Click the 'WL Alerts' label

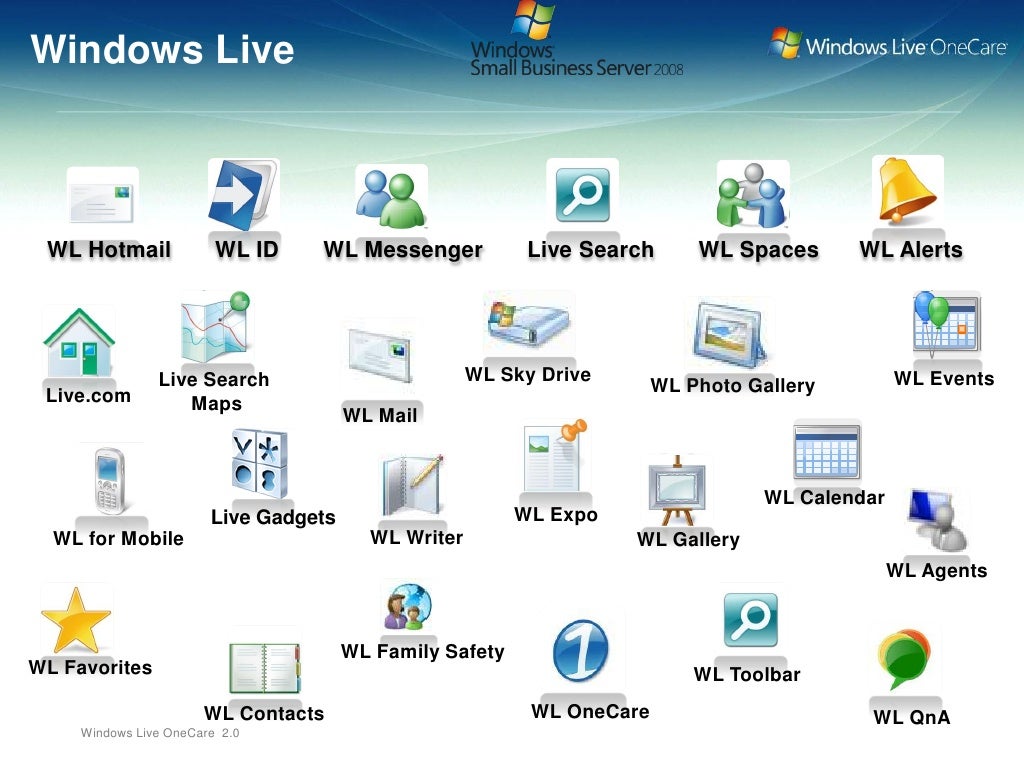click(911, 249)
